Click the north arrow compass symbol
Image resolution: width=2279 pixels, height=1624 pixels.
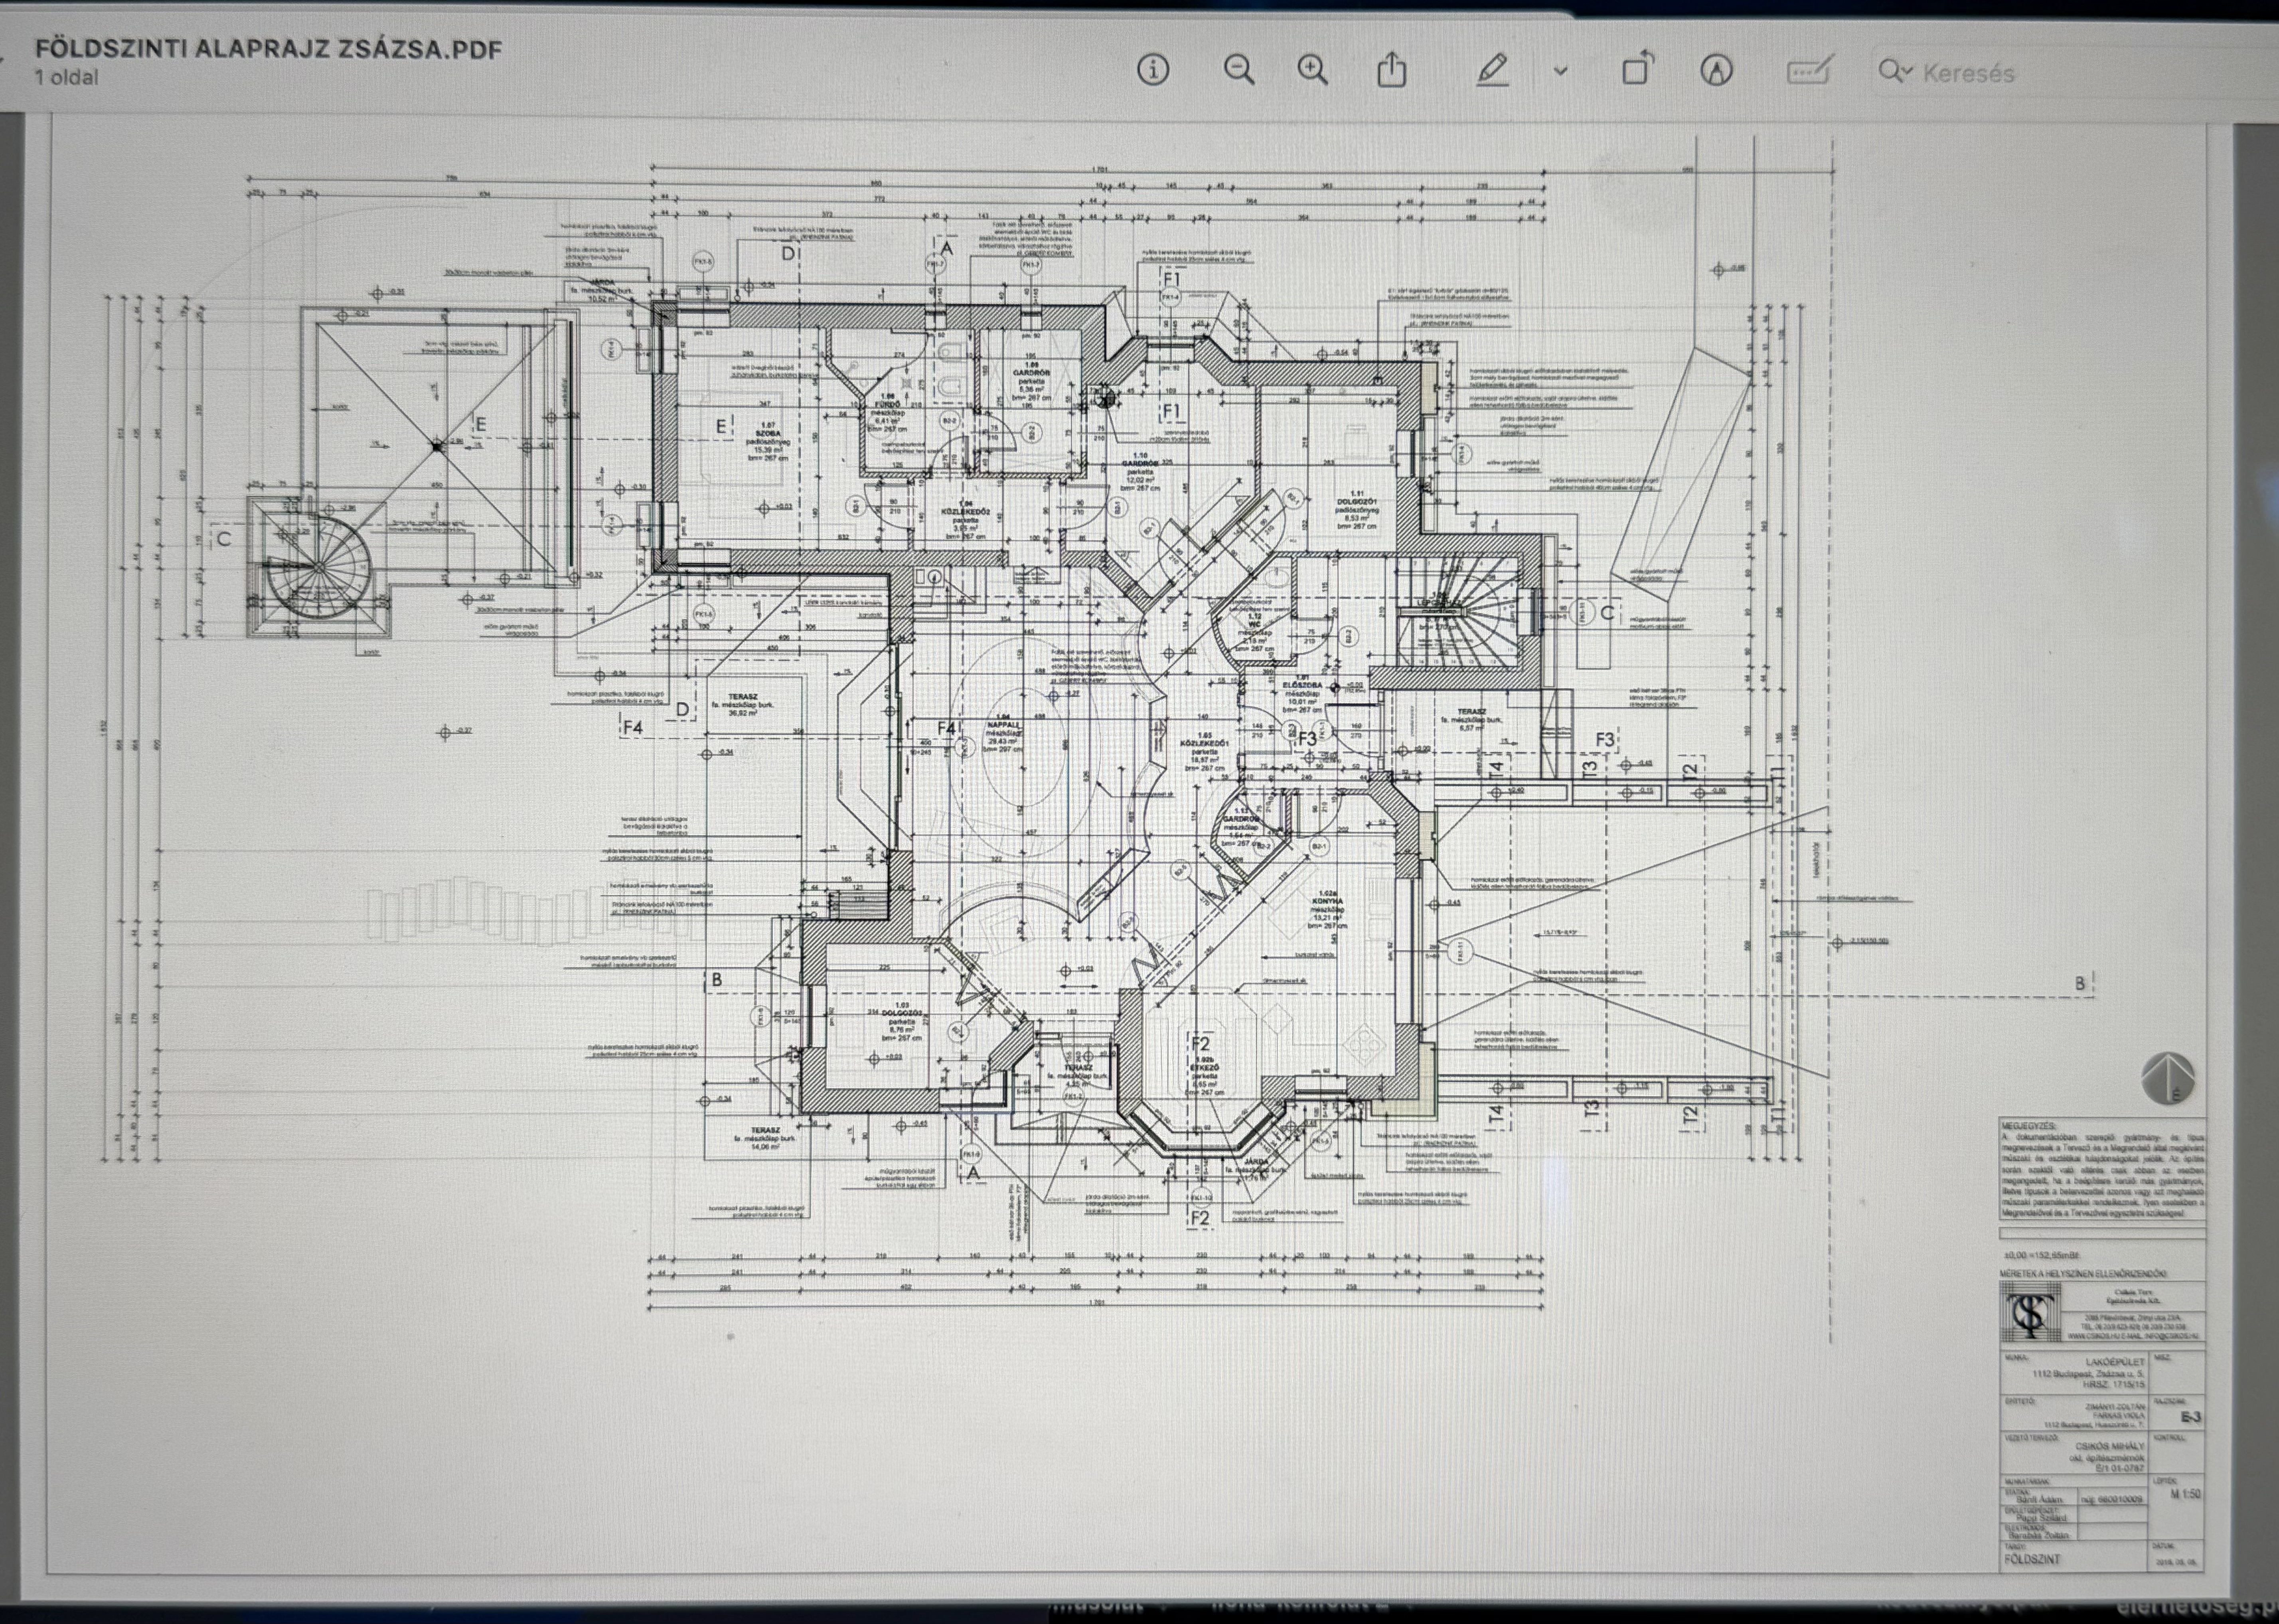(x=2168, y=1079)
